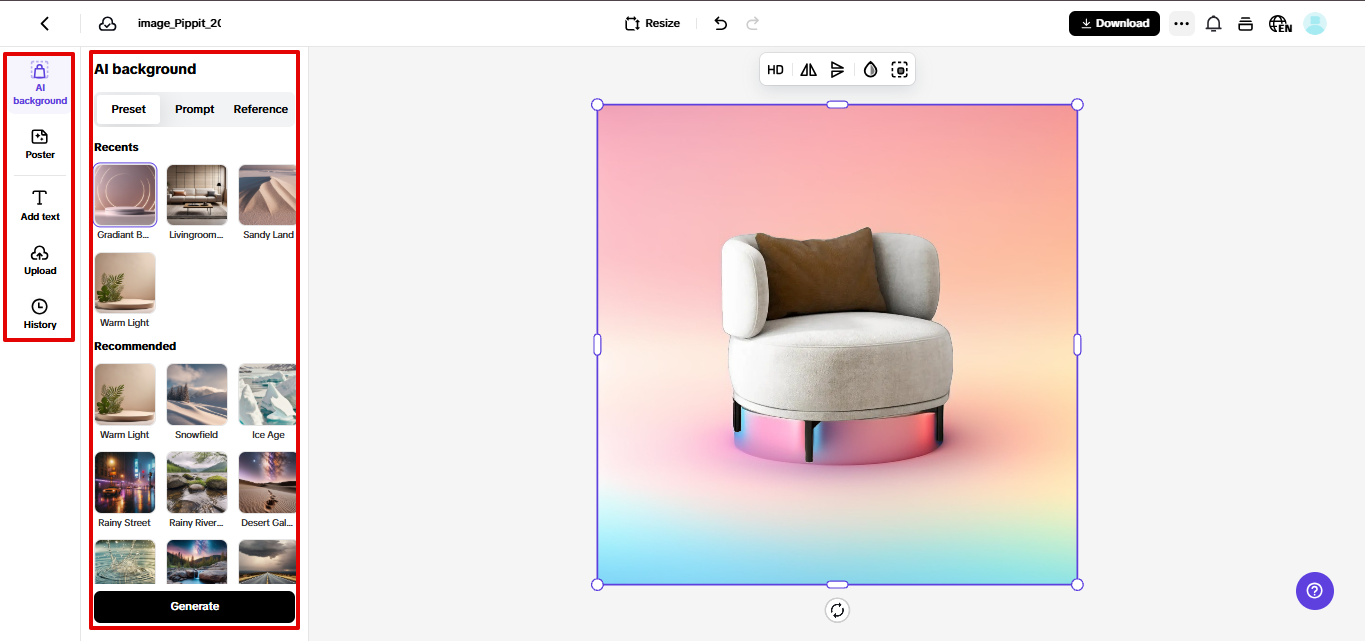Activate the smart selection tool

coord(899,69)
